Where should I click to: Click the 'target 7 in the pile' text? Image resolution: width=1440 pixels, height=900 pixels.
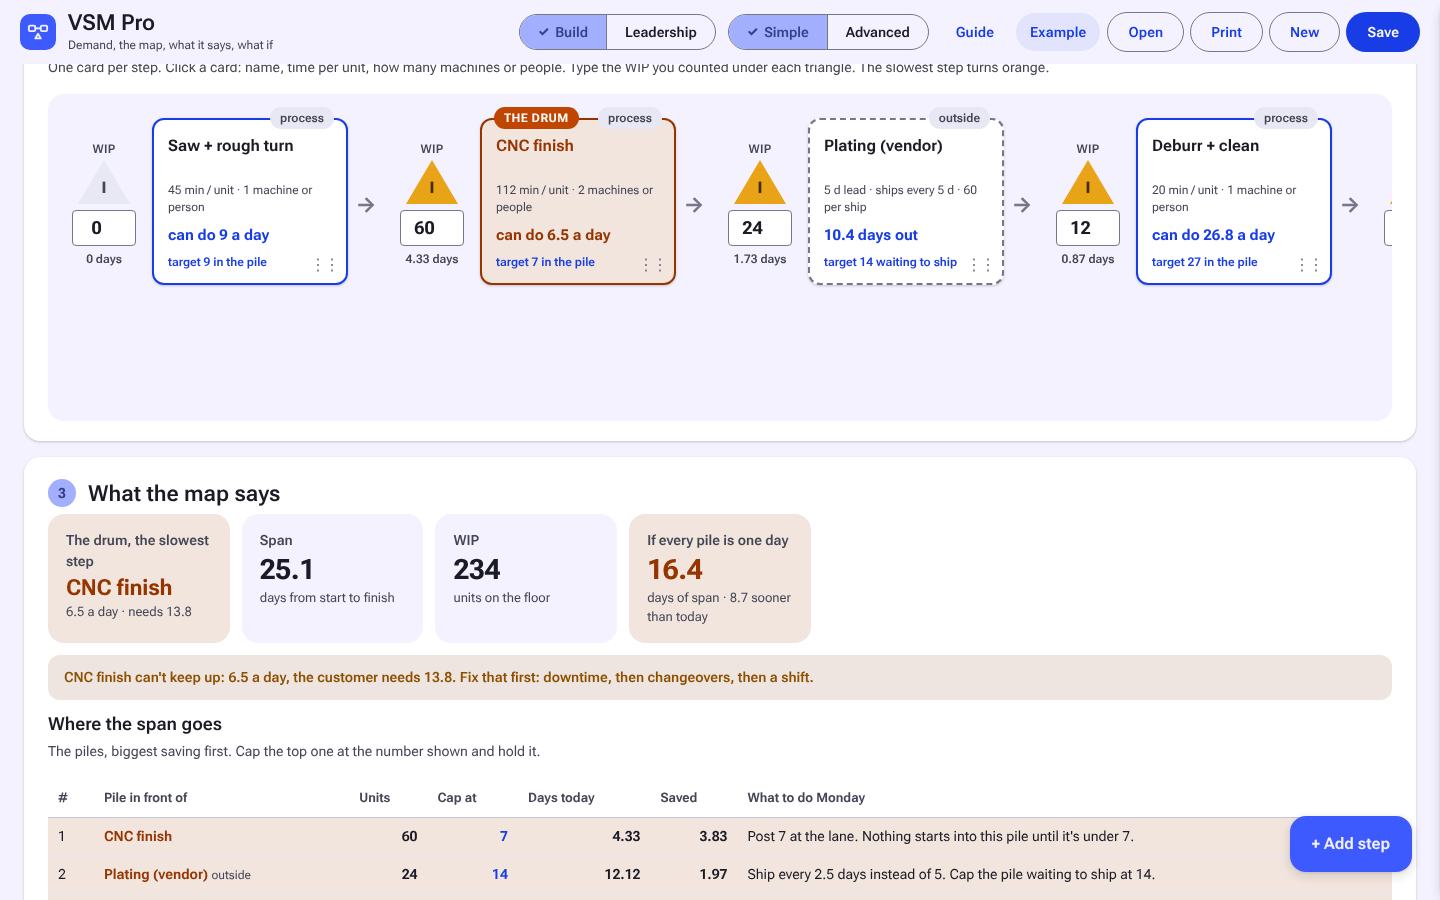point(545,262)
